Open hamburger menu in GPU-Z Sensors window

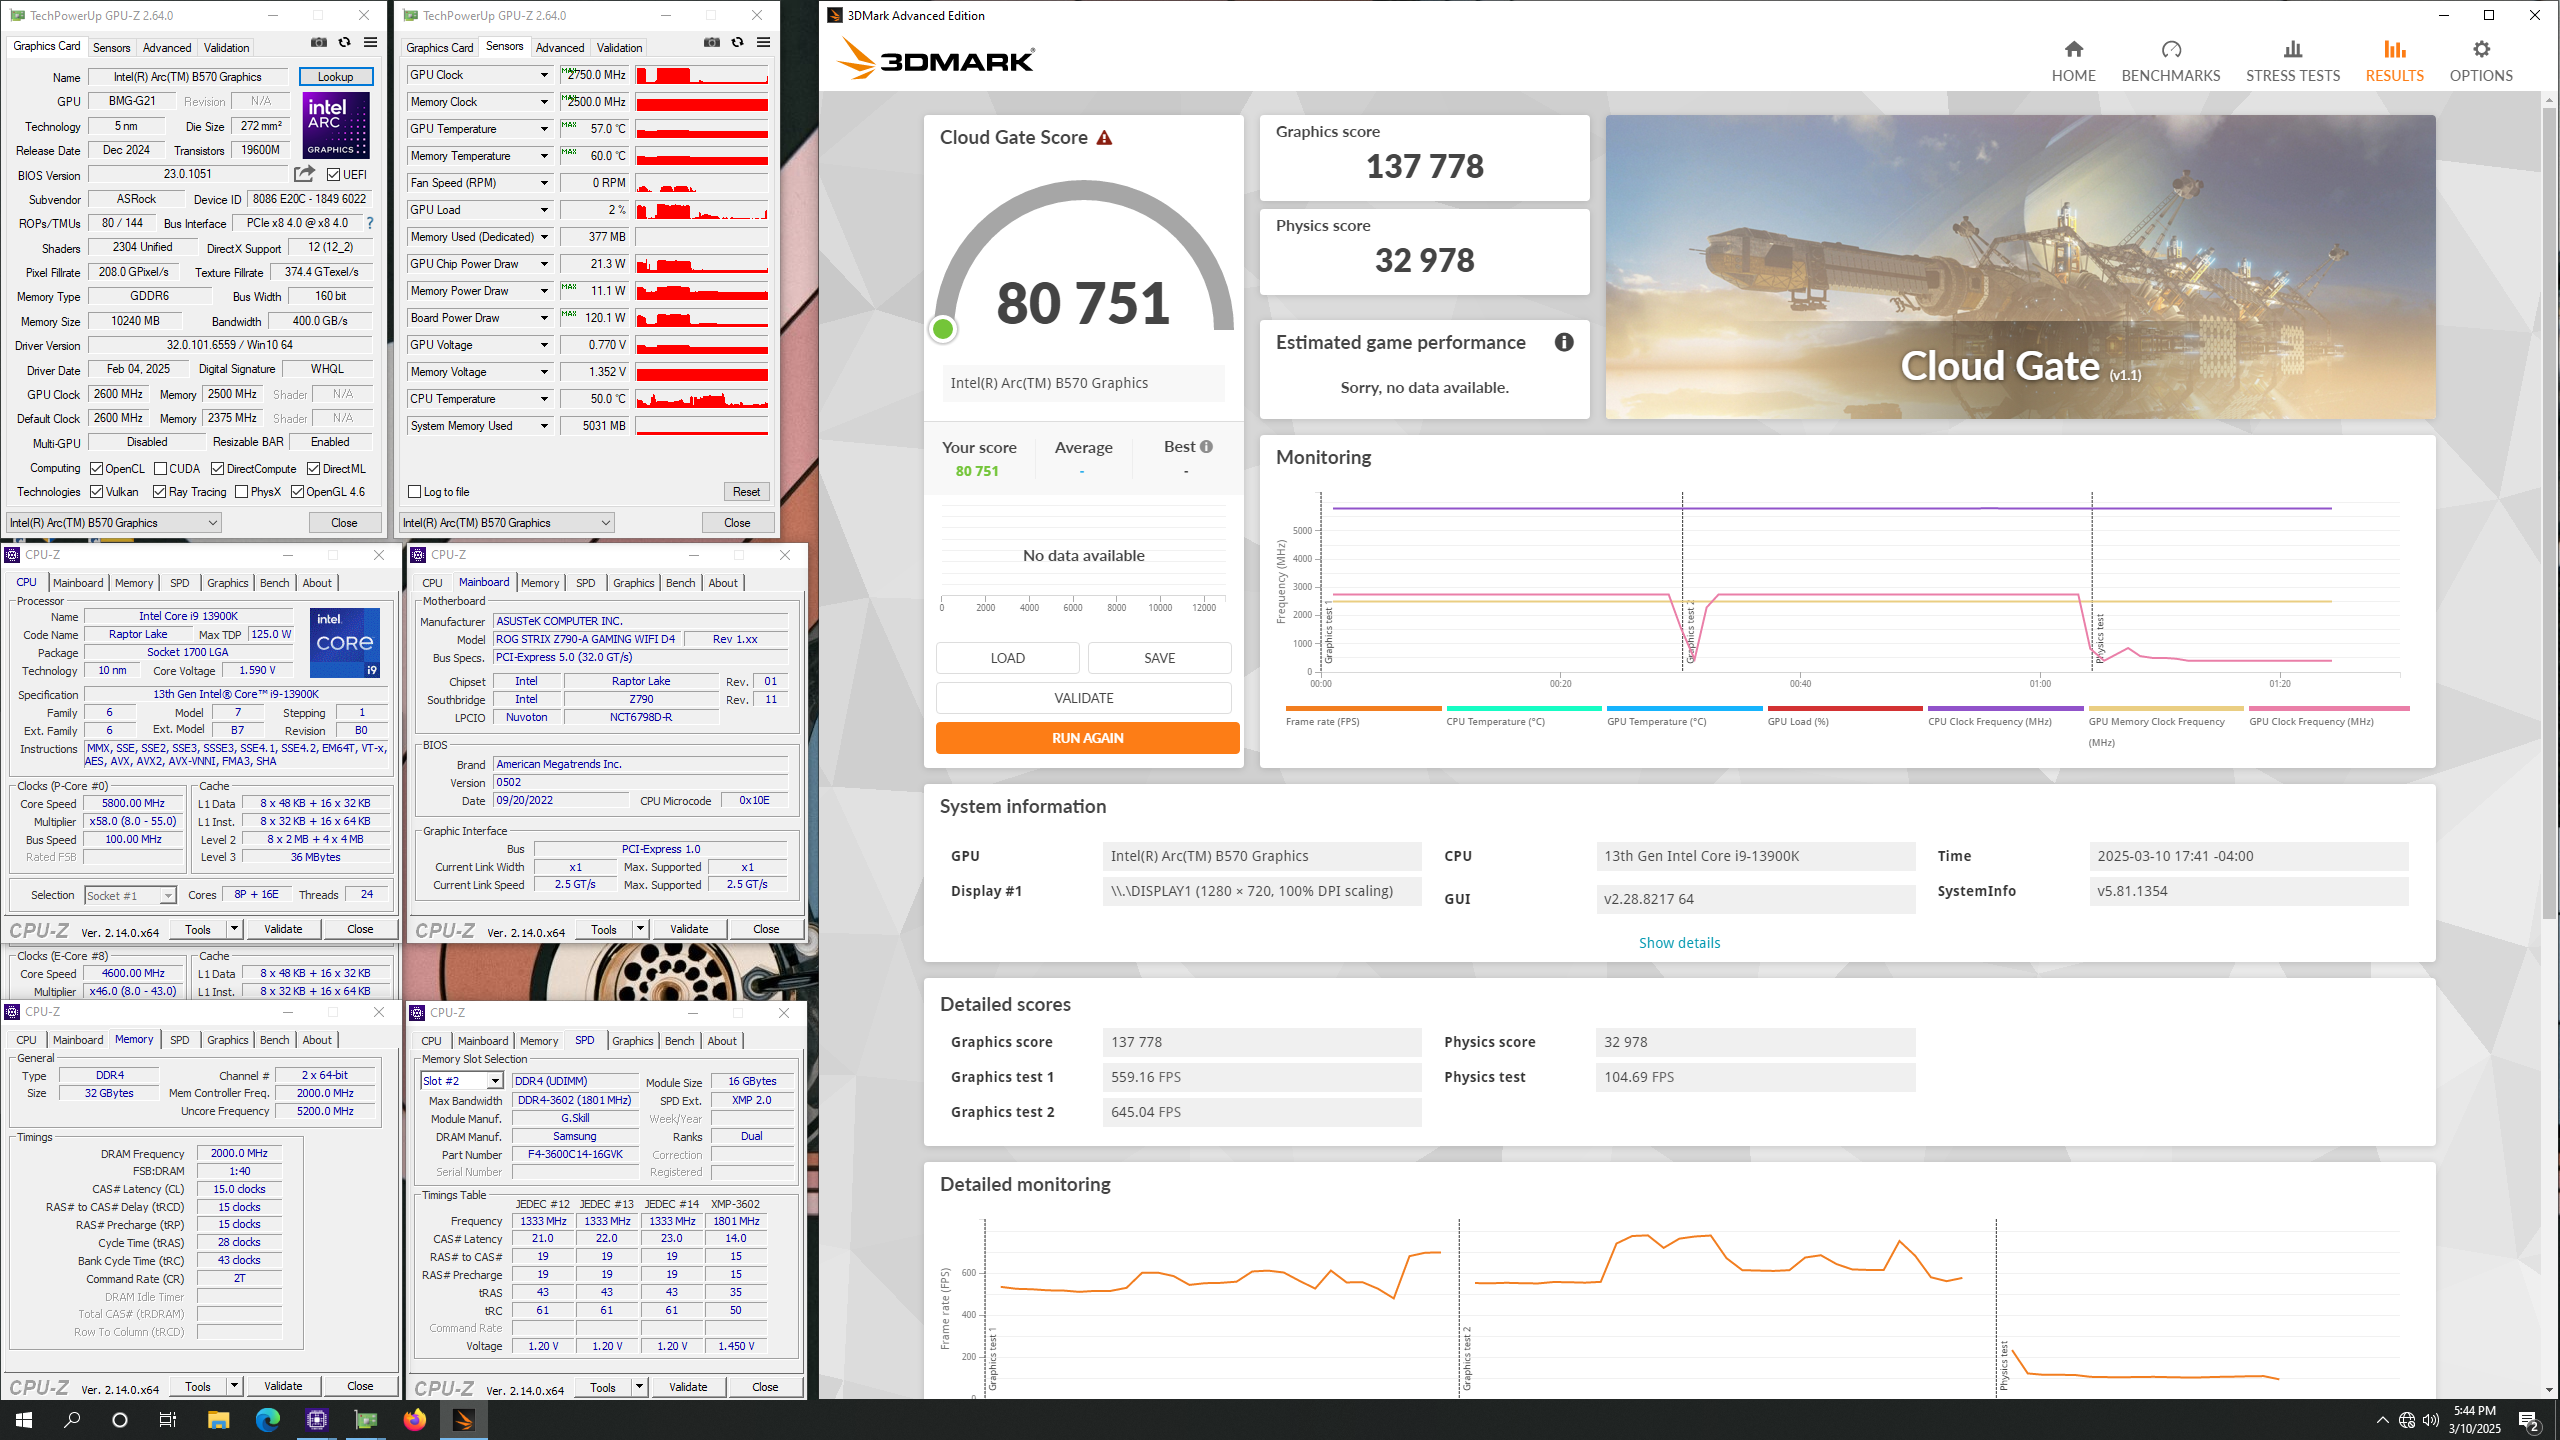pos(763,43)
